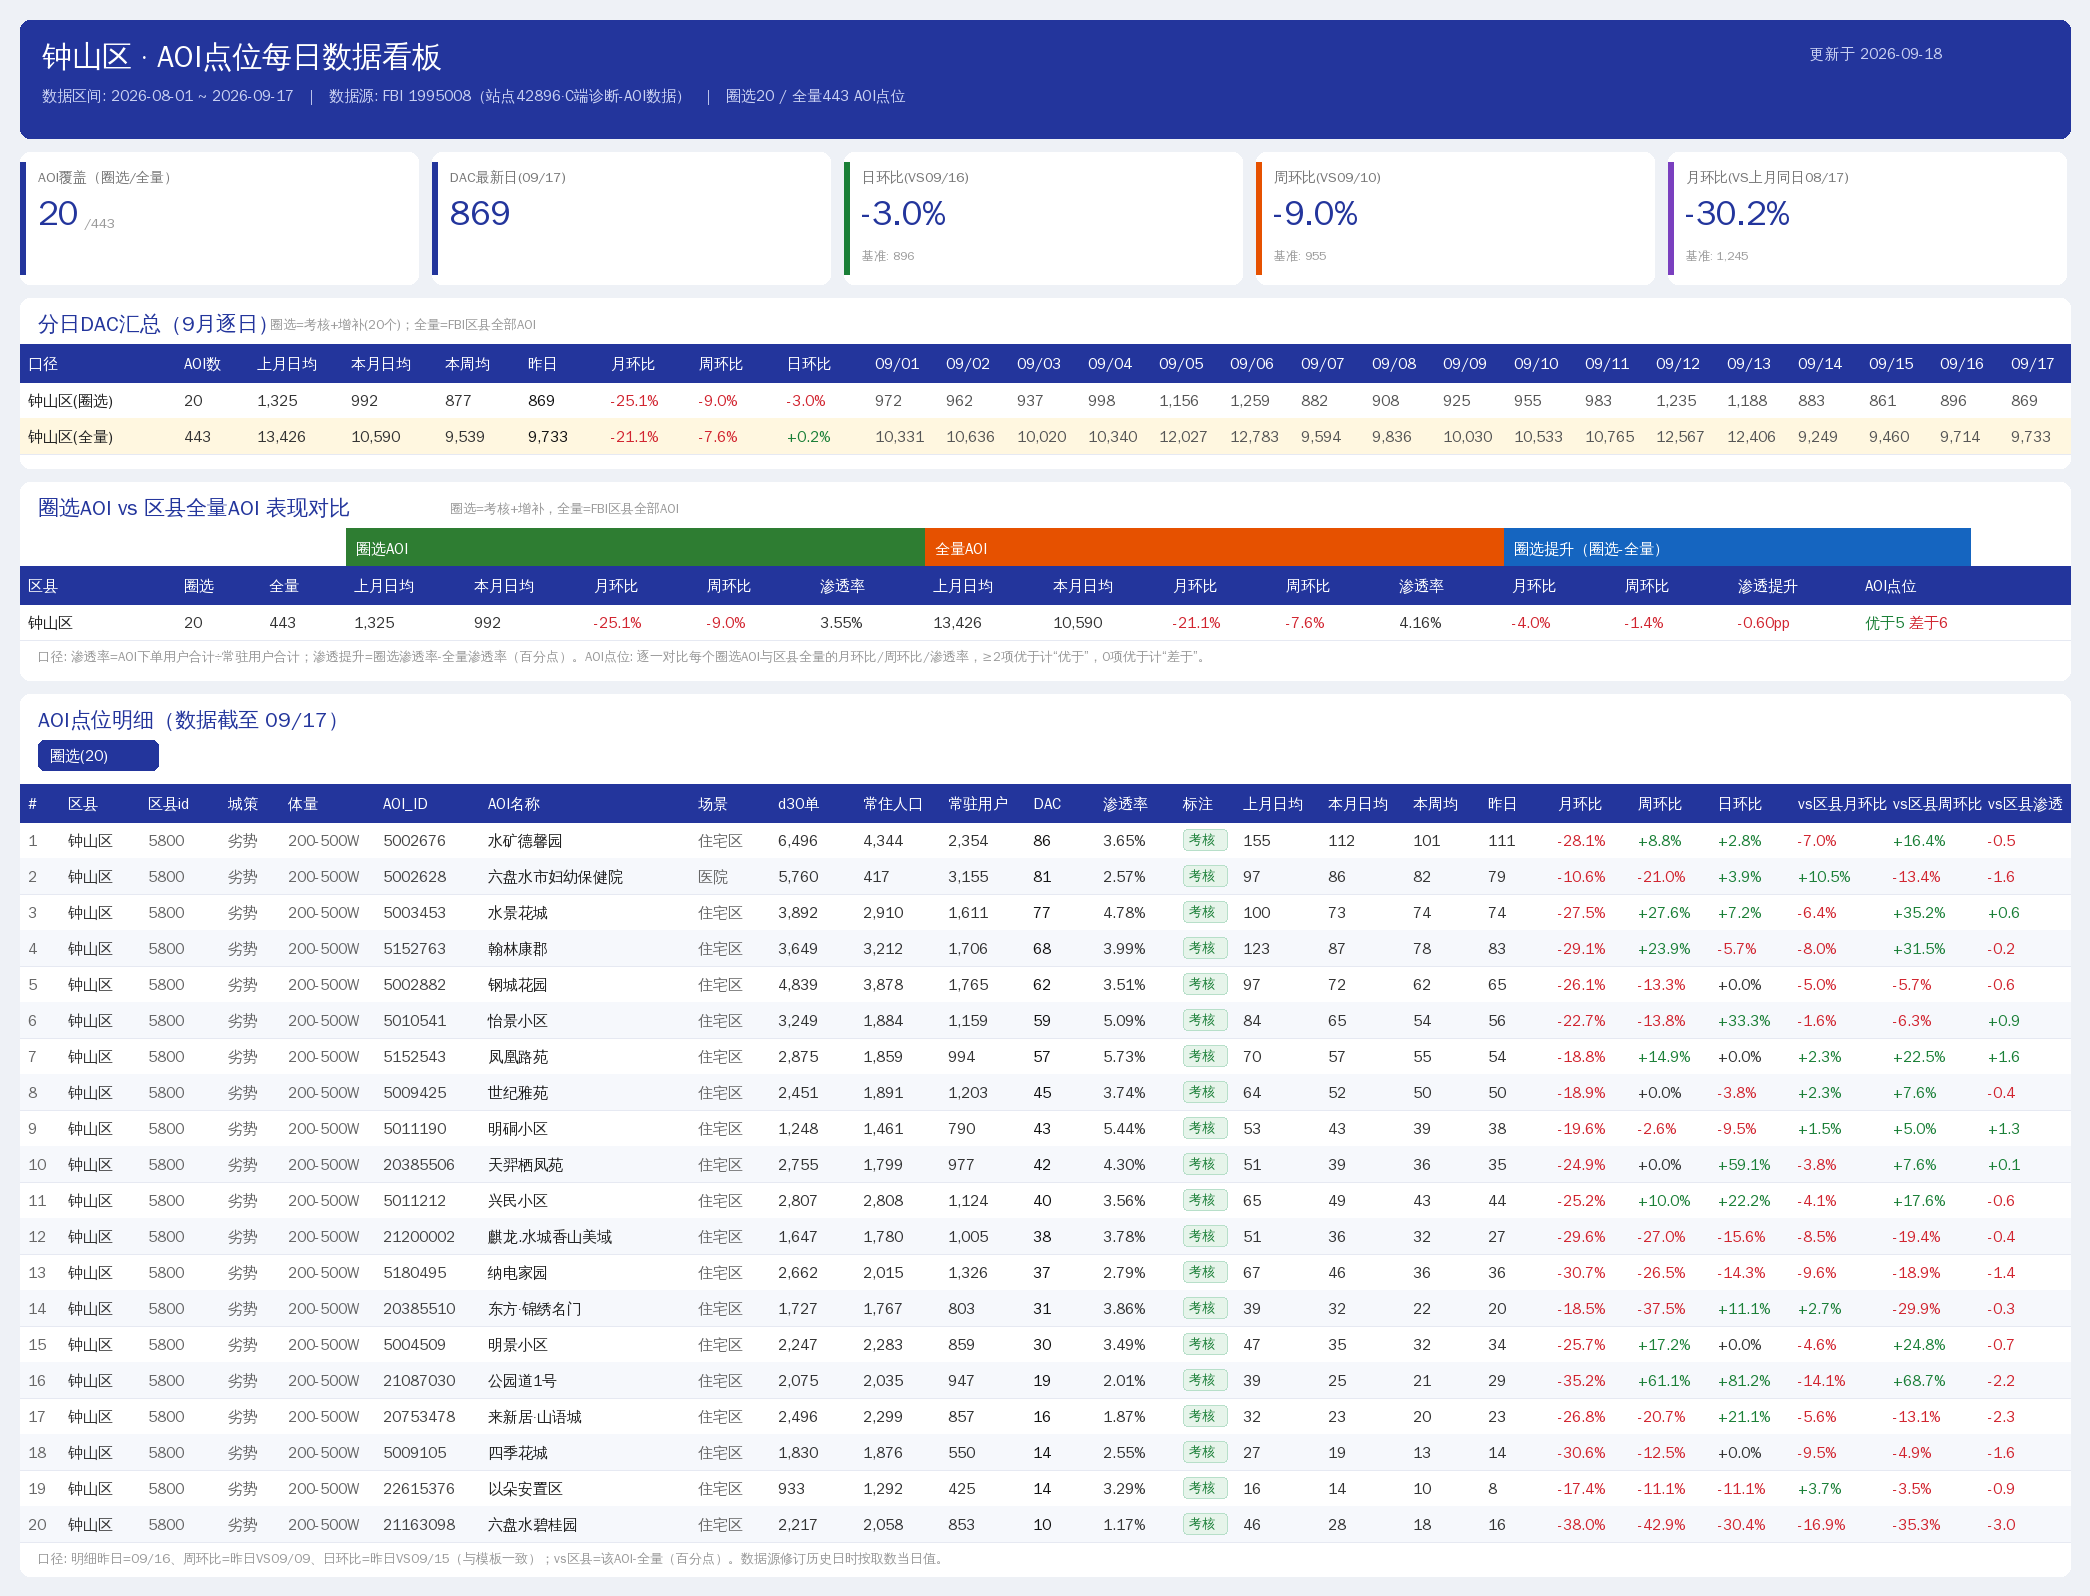Click the 09/17 date column header
This screenshot has width=2090, height=1596.
pos(2032,364)
